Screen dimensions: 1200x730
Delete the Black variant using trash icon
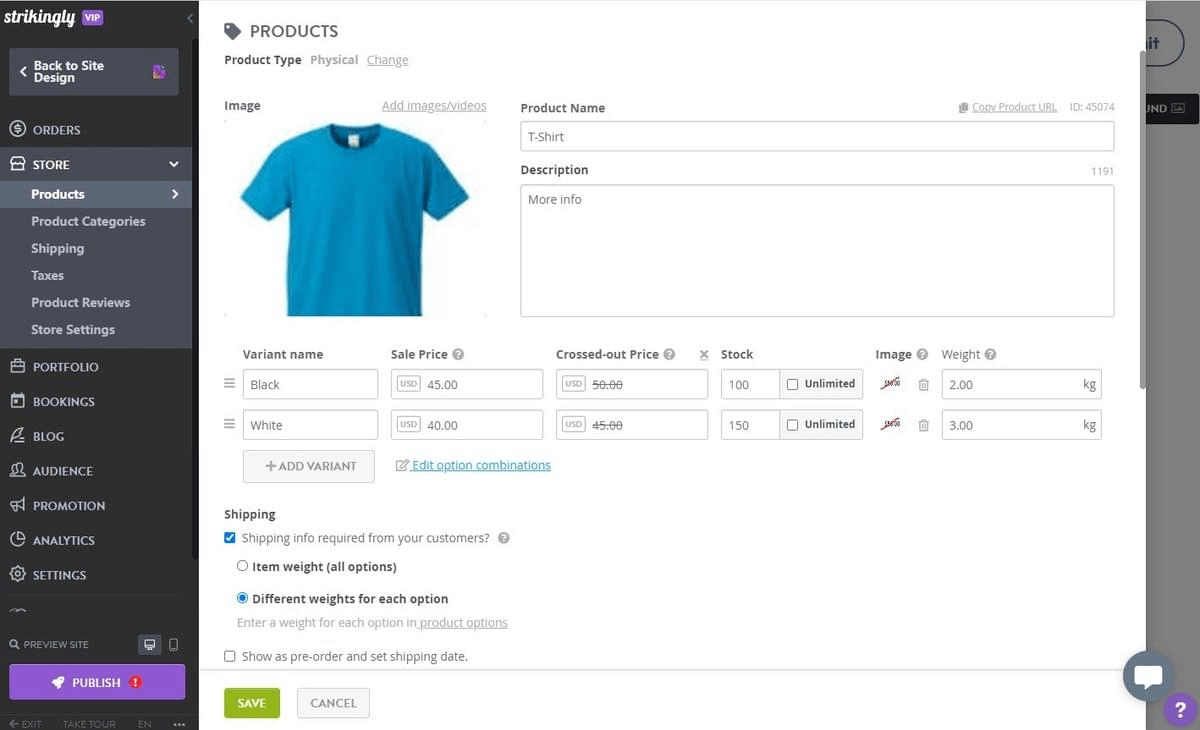(923, 384)
